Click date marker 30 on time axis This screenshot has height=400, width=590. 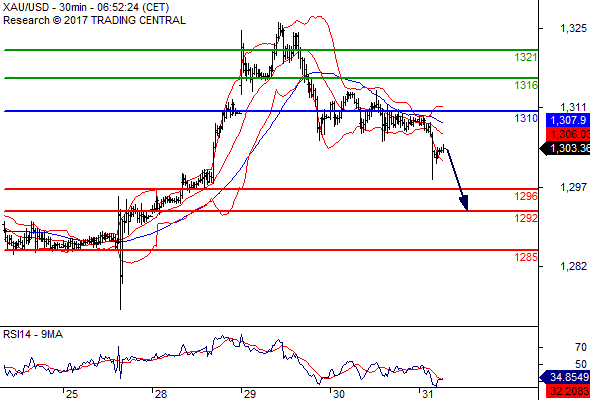[338, 394]
